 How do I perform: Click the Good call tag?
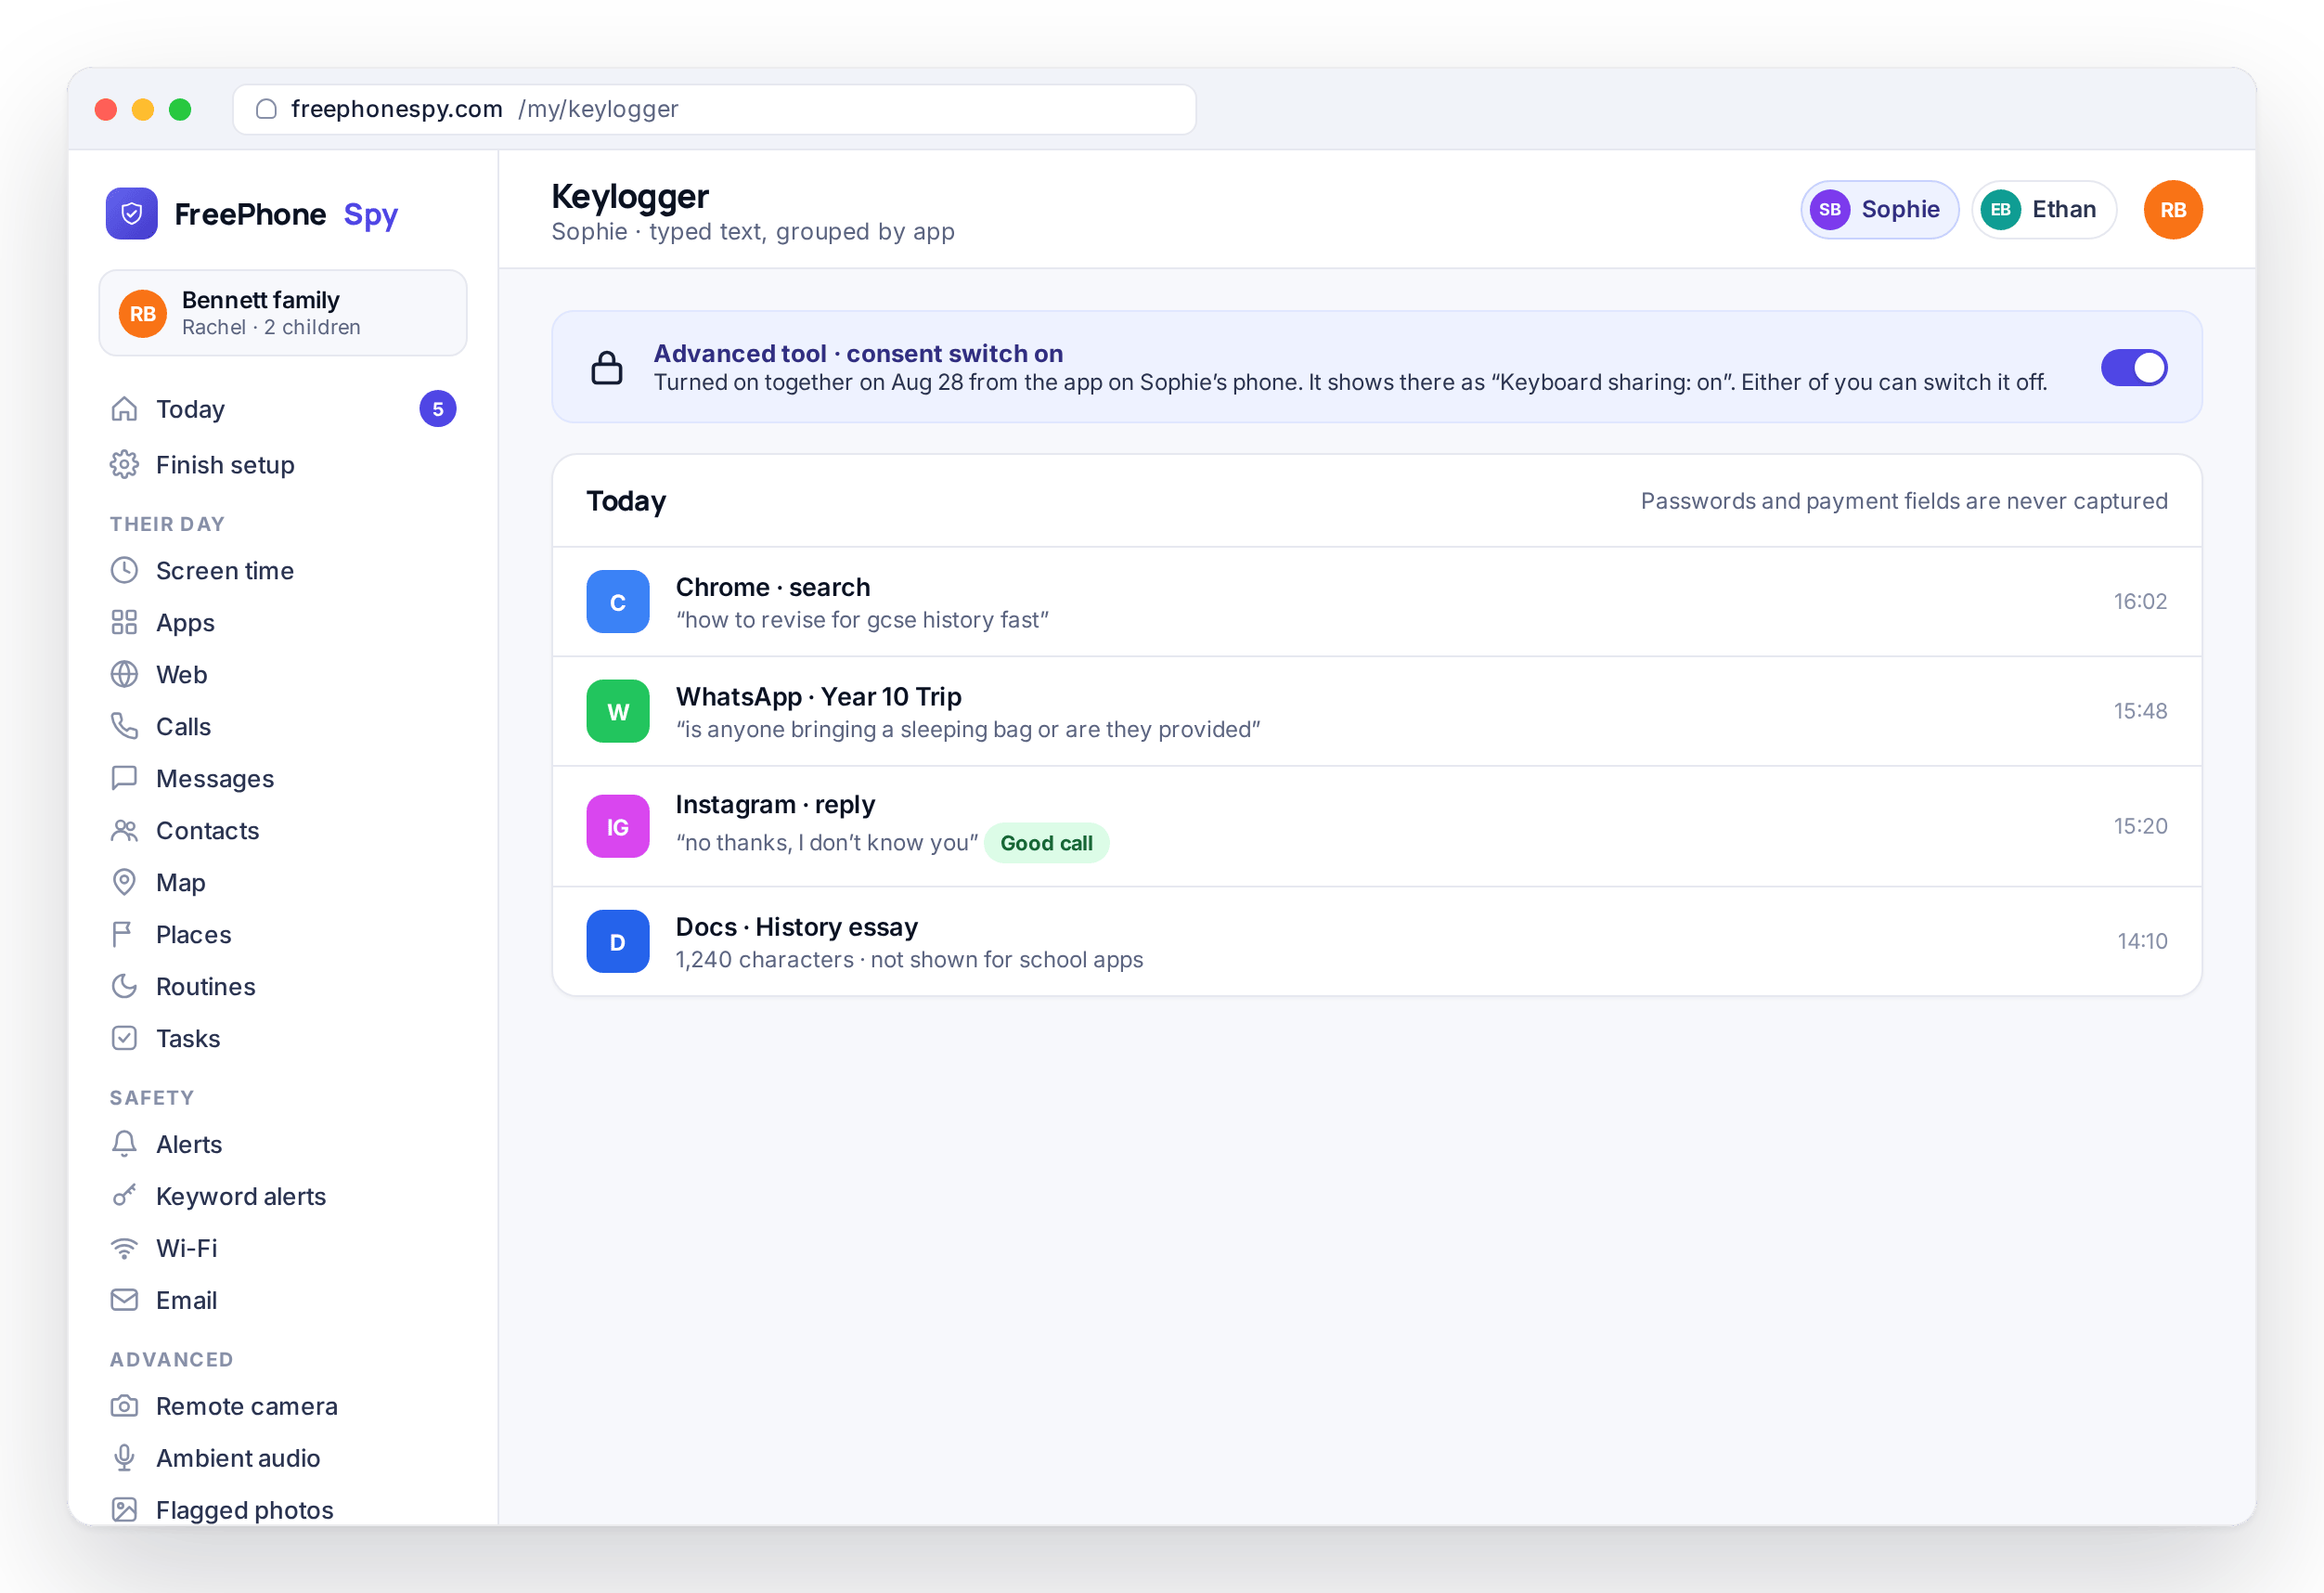pos(1046,843)
